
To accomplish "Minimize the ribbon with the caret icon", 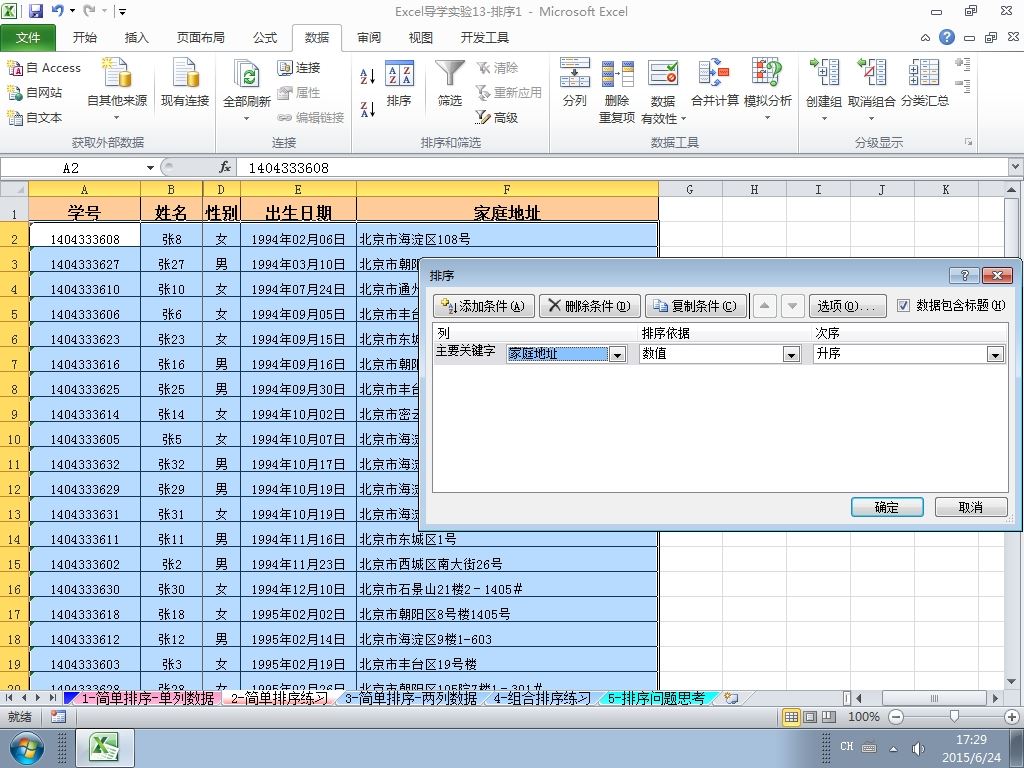I will tap(925, 38).
